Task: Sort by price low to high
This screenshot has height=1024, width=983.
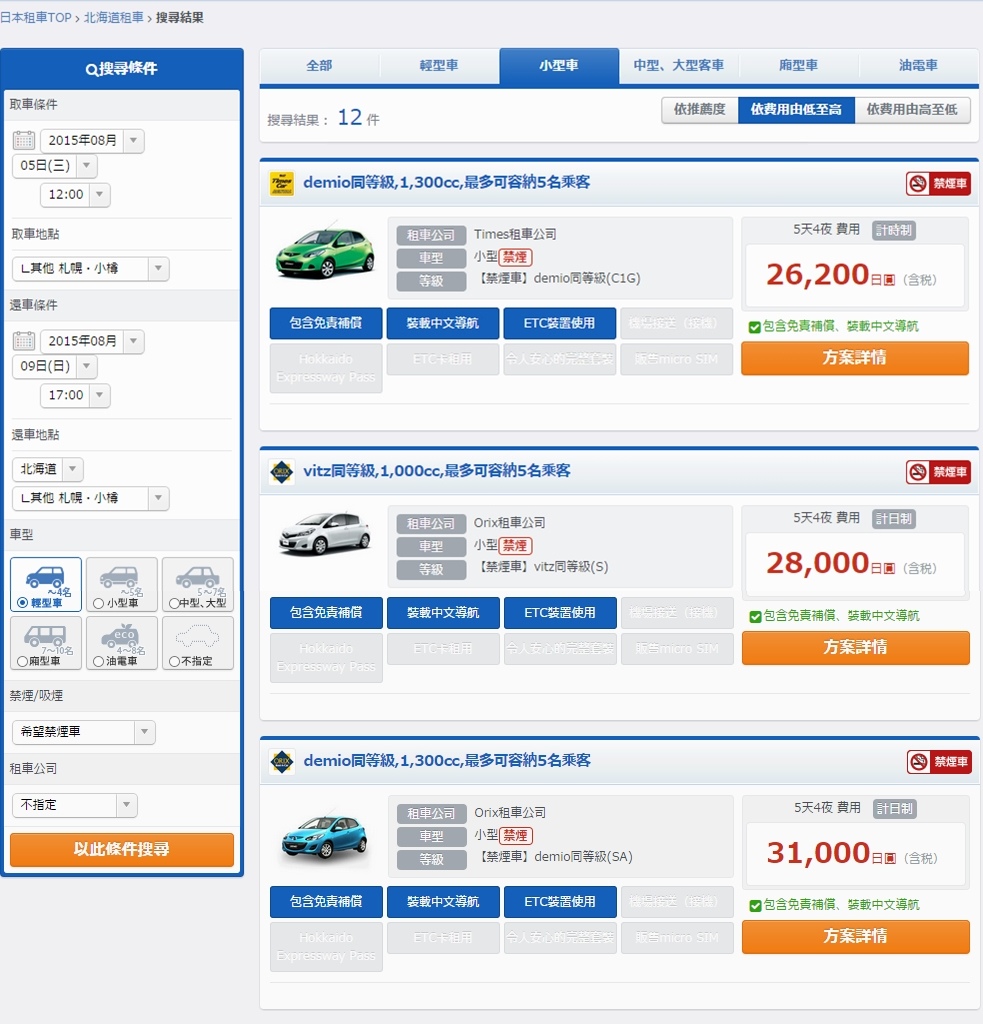Action: click(796, 110)
